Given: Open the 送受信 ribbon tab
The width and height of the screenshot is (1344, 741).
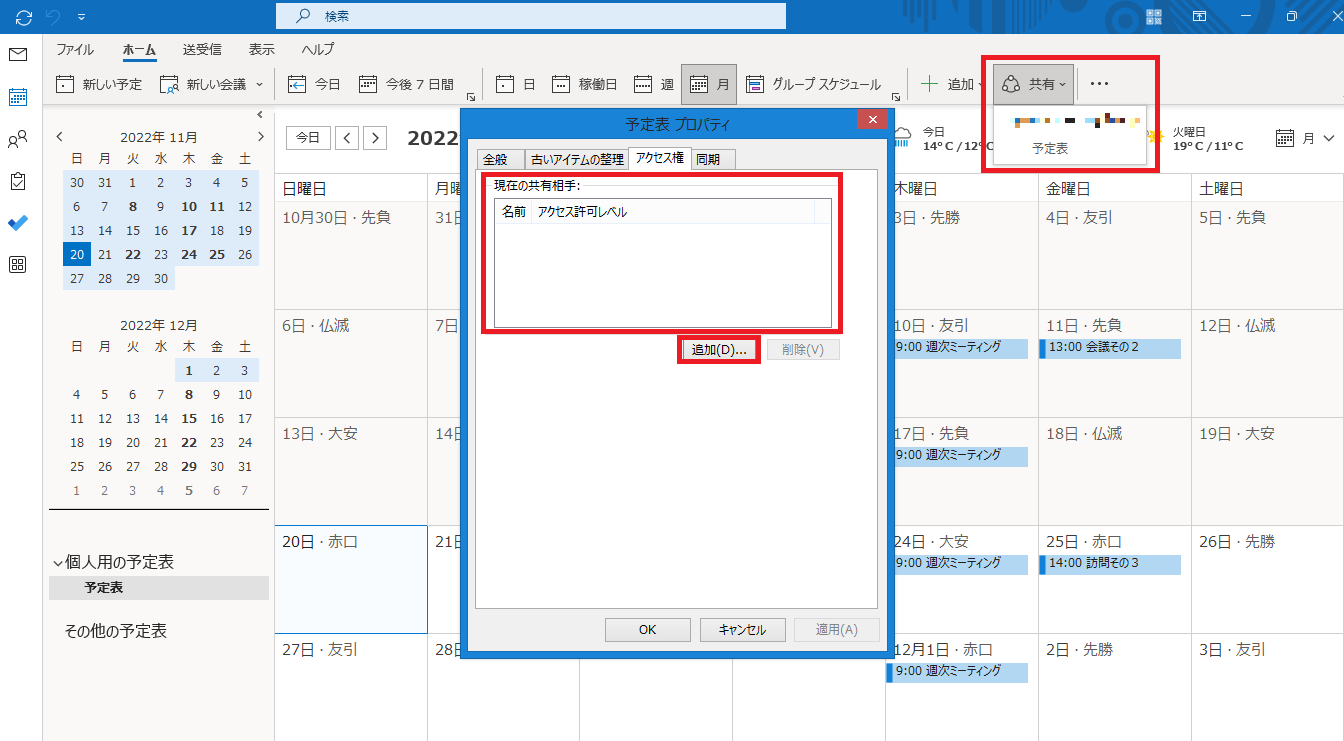Looking at the screenshot, I should coord(202,49).
